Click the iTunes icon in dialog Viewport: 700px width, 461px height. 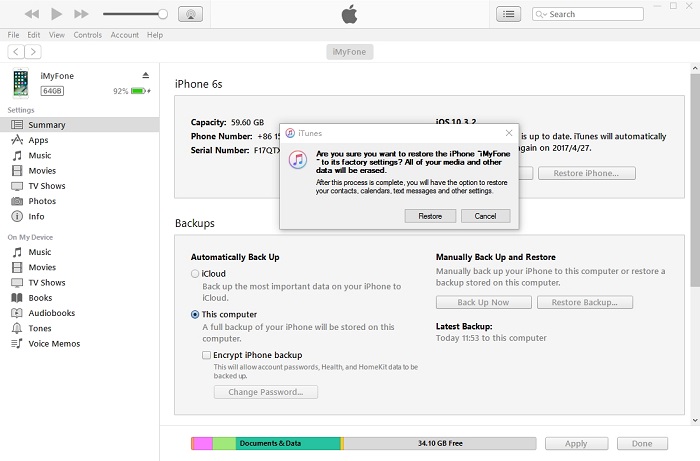click(x=298, y=160)
